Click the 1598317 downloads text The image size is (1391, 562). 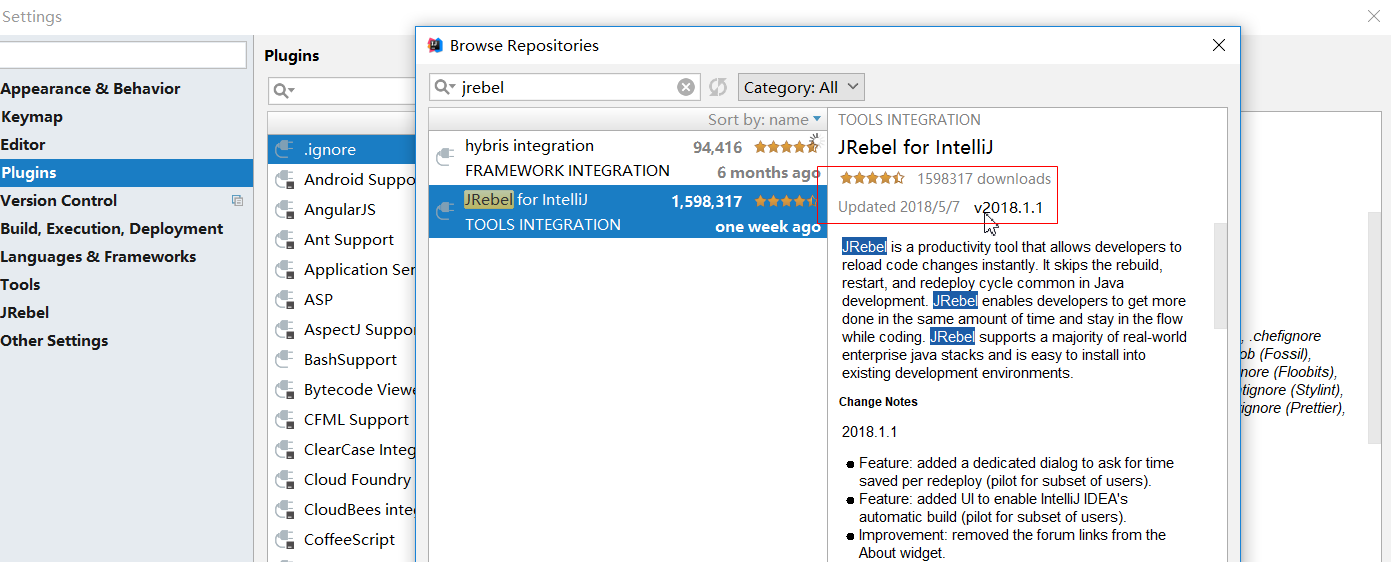(x=984, y=179)
